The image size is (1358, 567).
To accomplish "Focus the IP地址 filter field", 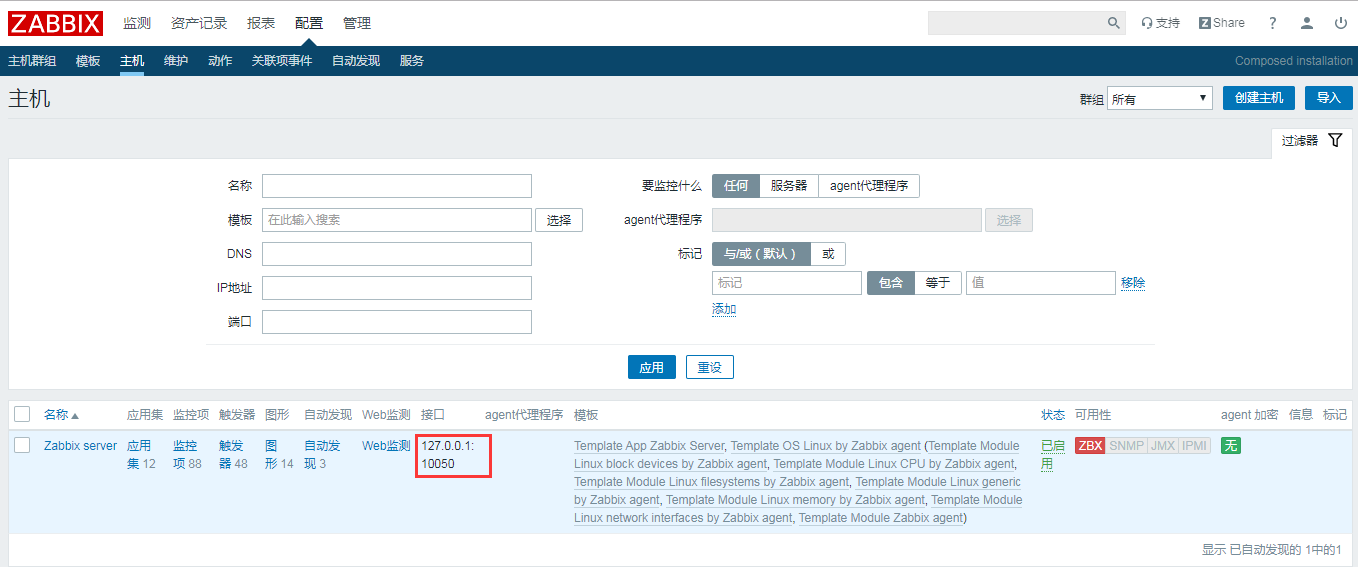I will [397, 288].
